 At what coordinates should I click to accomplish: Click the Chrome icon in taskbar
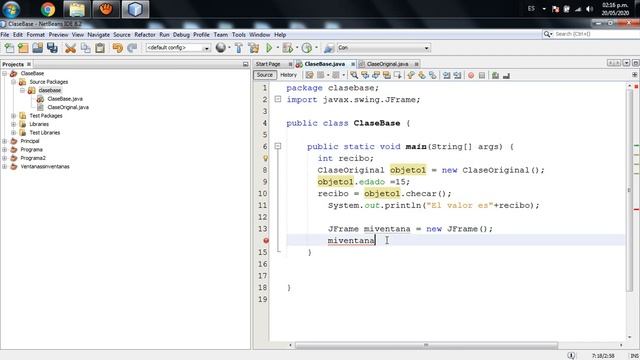[48, 9]
